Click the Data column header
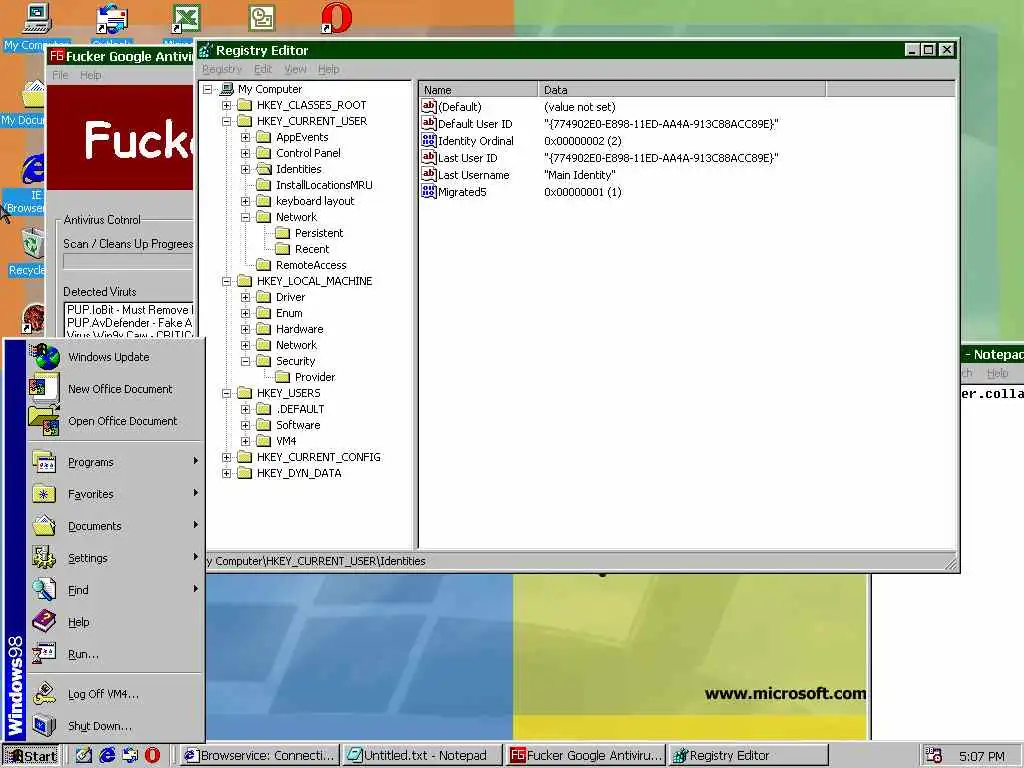 point(682,90)
